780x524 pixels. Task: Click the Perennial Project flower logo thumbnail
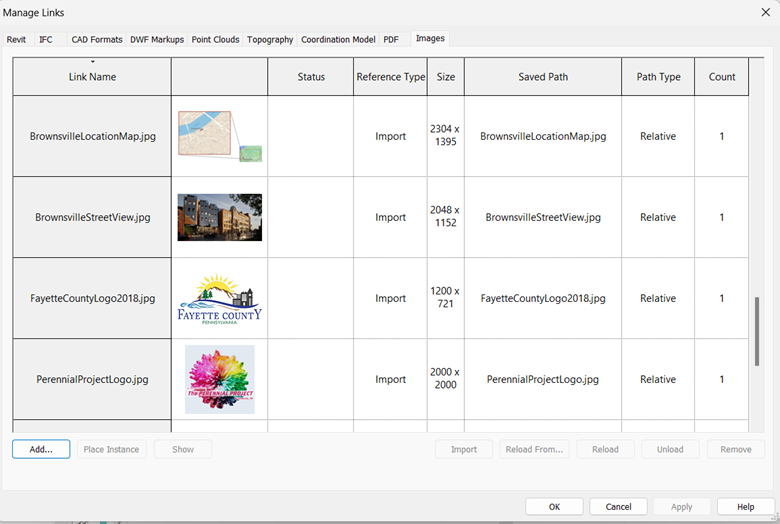click(x=220, y=379)
